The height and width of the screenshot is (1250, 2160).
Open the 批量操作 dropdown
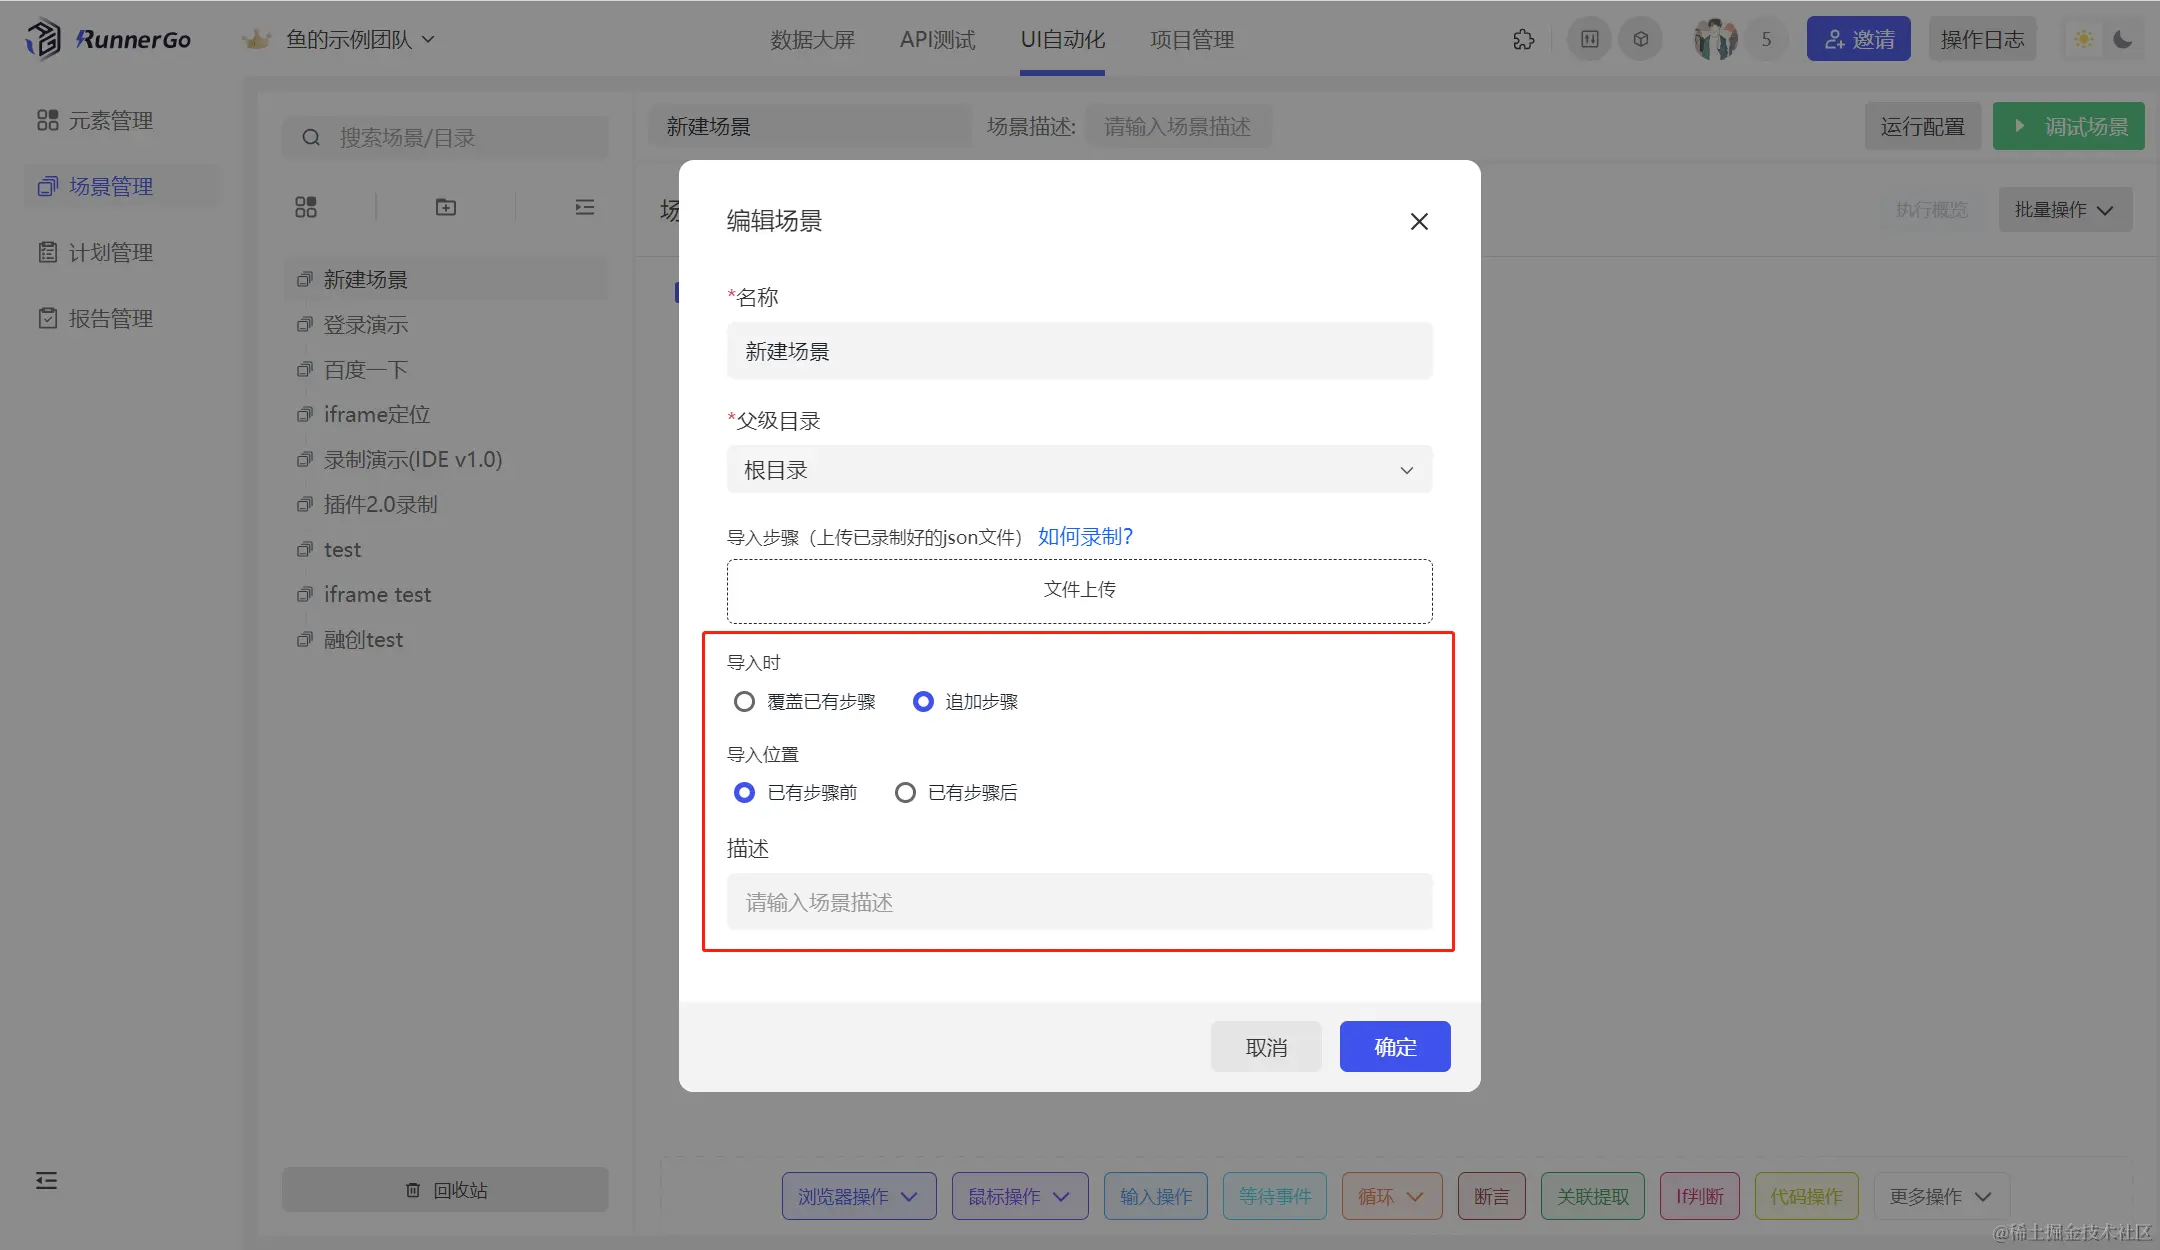[2064, 210]
